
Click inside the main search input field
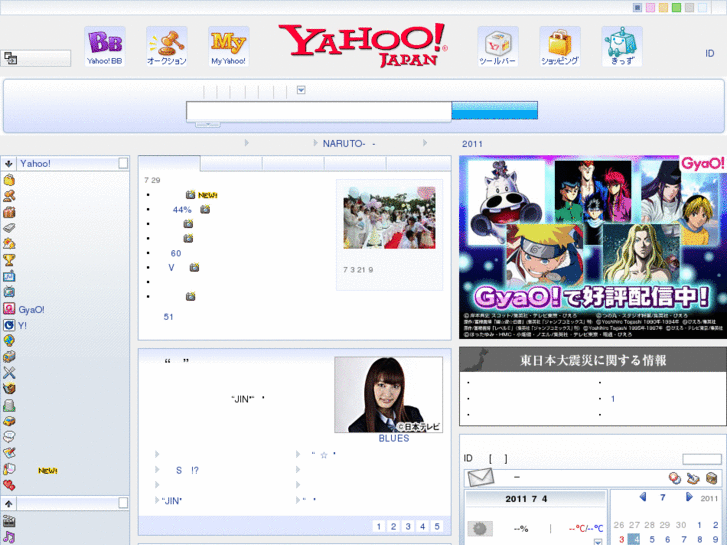(318, 110)
